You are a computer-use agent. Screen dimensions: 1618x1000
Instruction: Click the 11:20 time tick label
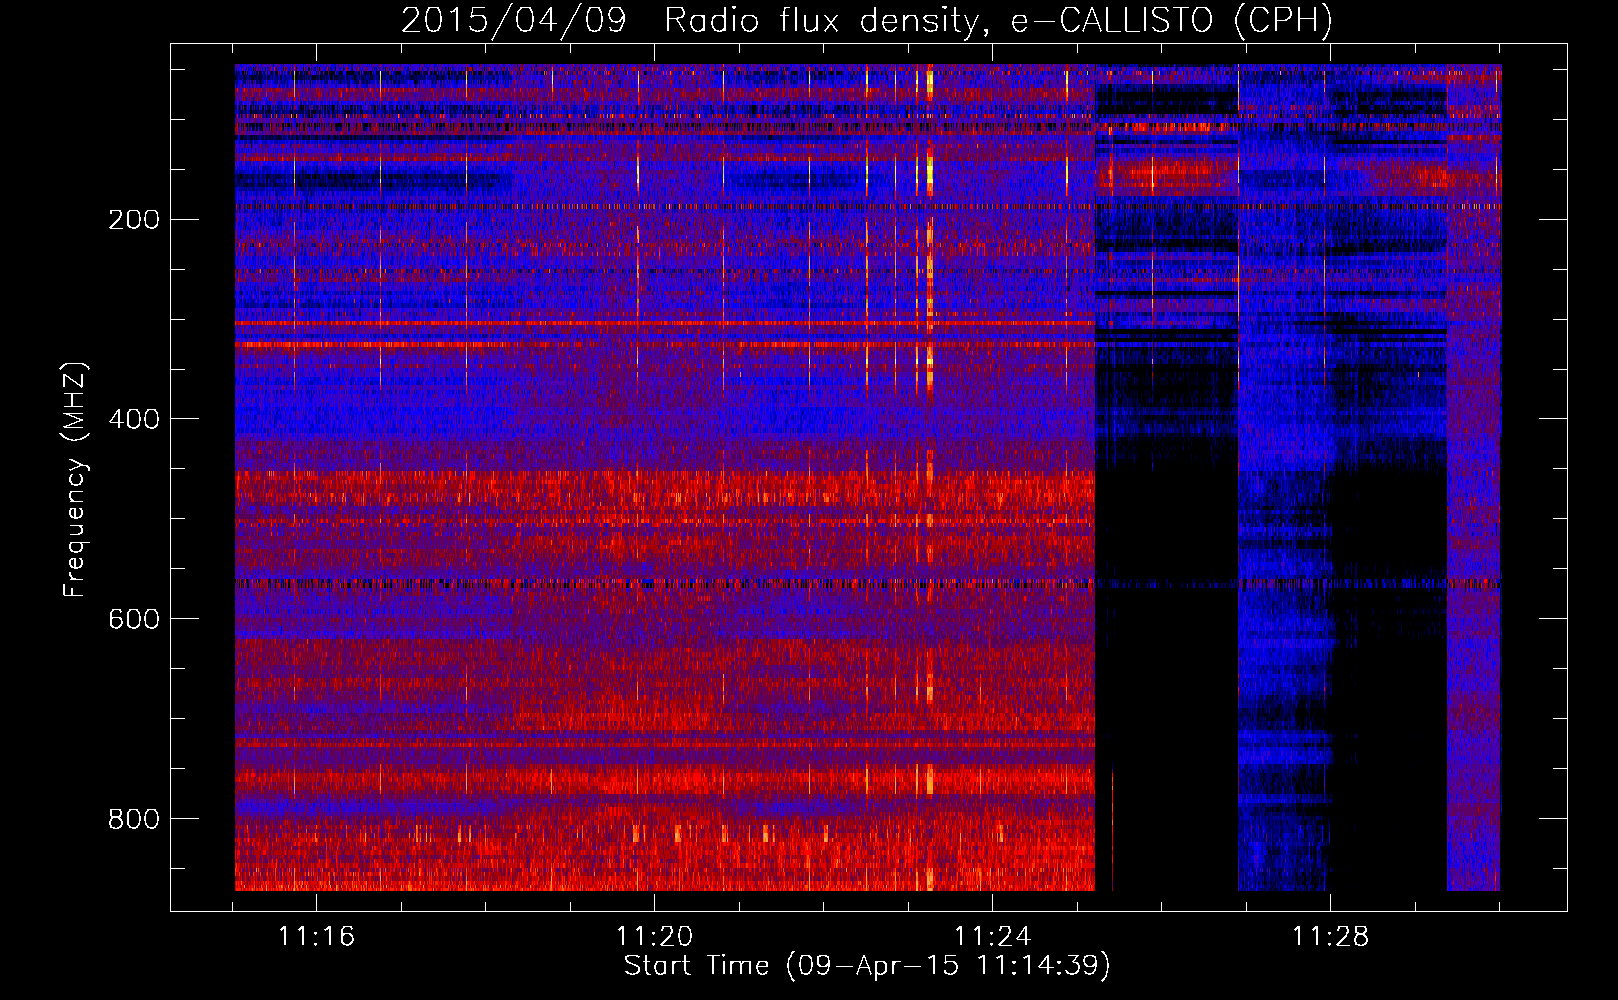pos(654,936)
